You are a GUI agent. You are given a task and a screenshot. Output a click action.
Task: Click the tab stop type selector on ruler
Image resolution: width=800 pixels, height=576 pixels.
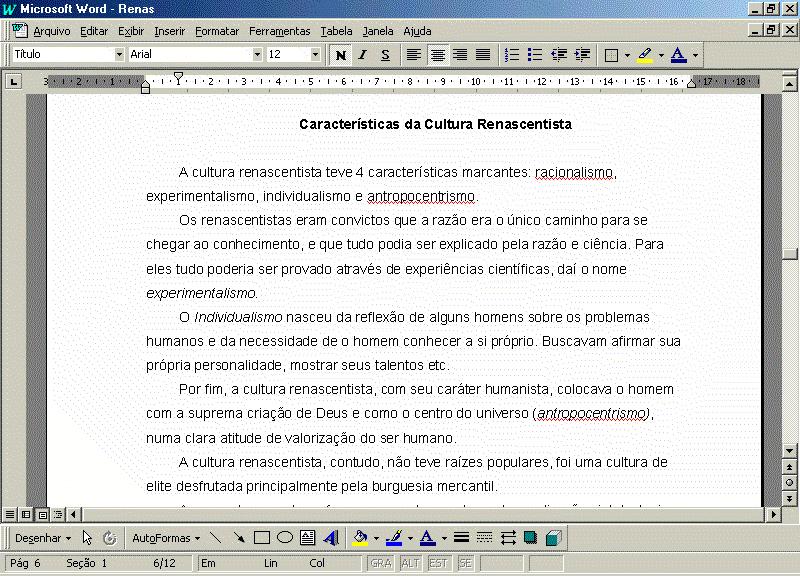[x=13, y=81]
